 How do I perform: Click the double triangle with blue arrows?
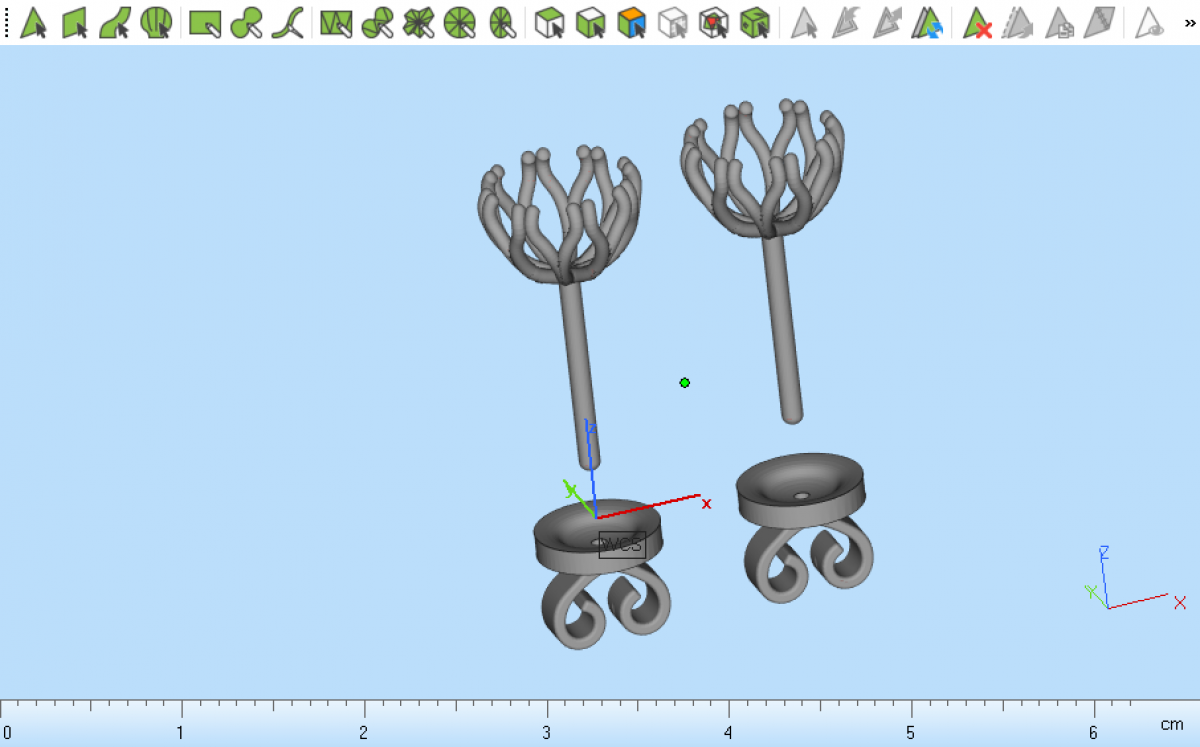coord(927,22)
